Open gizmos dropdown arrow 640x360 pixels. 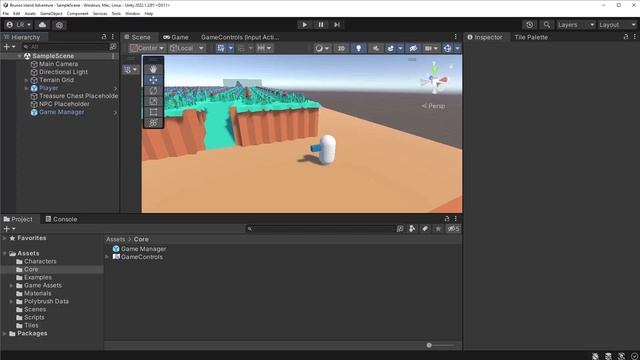(x=457, y=48)
